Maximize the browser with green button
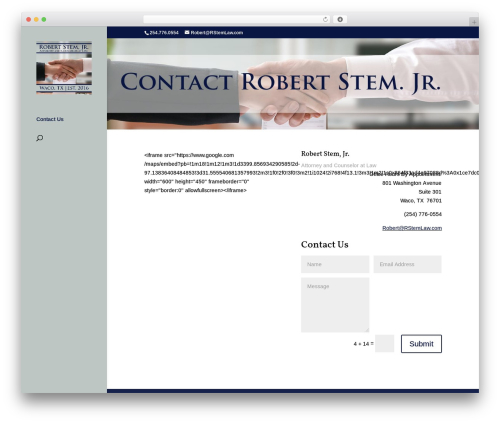Viewport: 500px width, 423px height. coord(44,19)
